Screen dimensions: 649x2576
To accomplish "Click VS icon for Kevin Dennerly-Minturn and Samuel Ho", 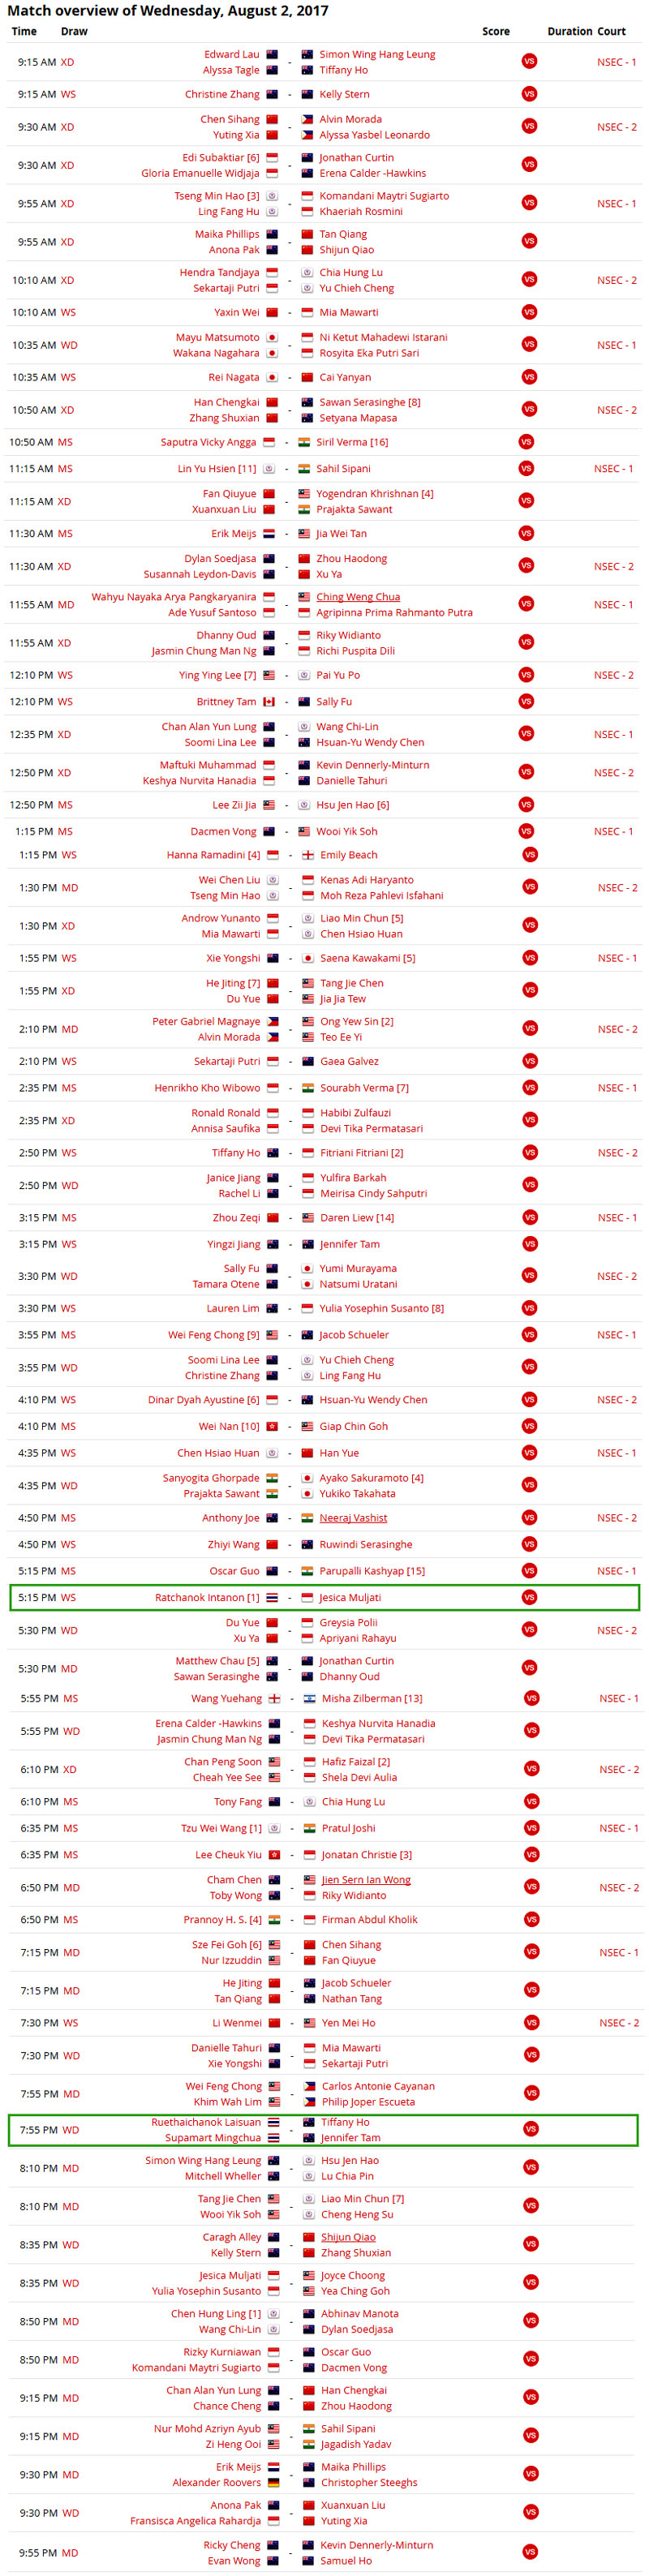I will click(531, 2552).
